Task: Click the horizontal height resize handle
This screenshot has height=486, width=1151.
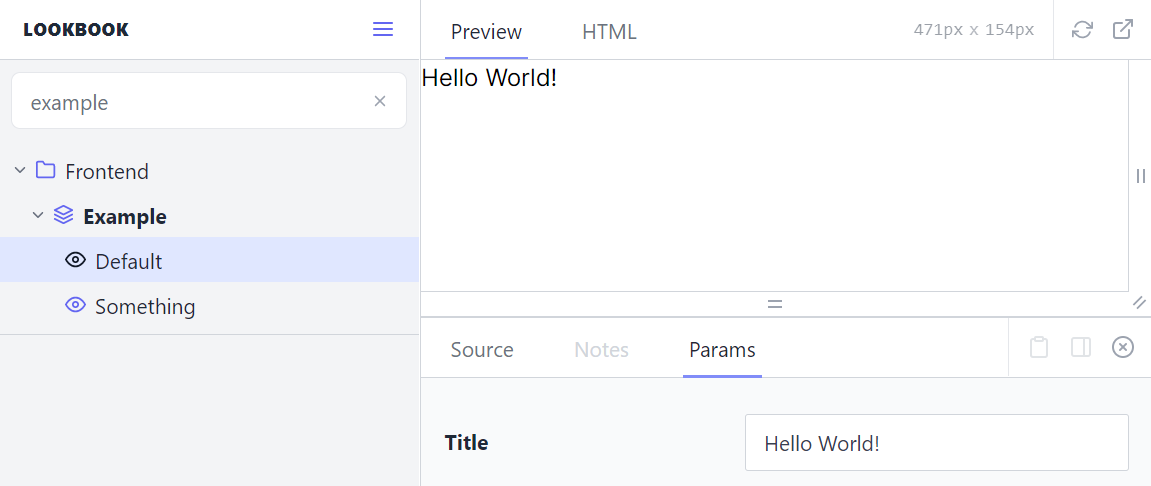Action: [774, 303]
